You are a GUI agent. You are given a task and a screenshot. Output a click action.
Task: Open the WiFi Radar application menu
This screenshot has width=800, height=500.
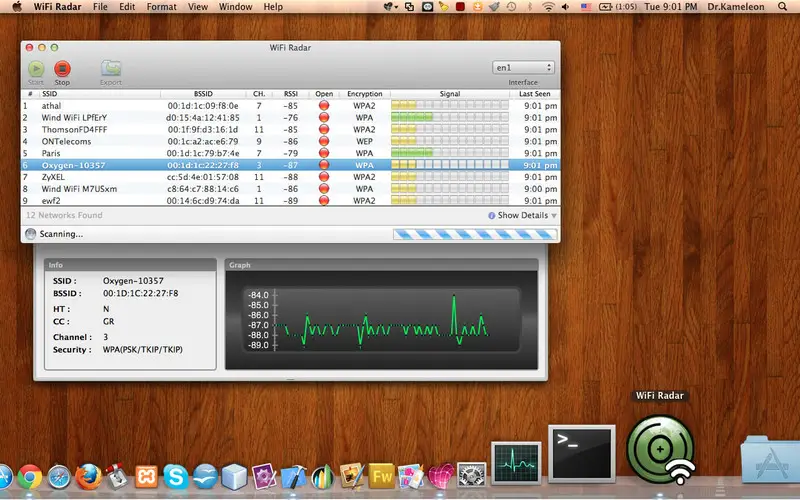57,7
